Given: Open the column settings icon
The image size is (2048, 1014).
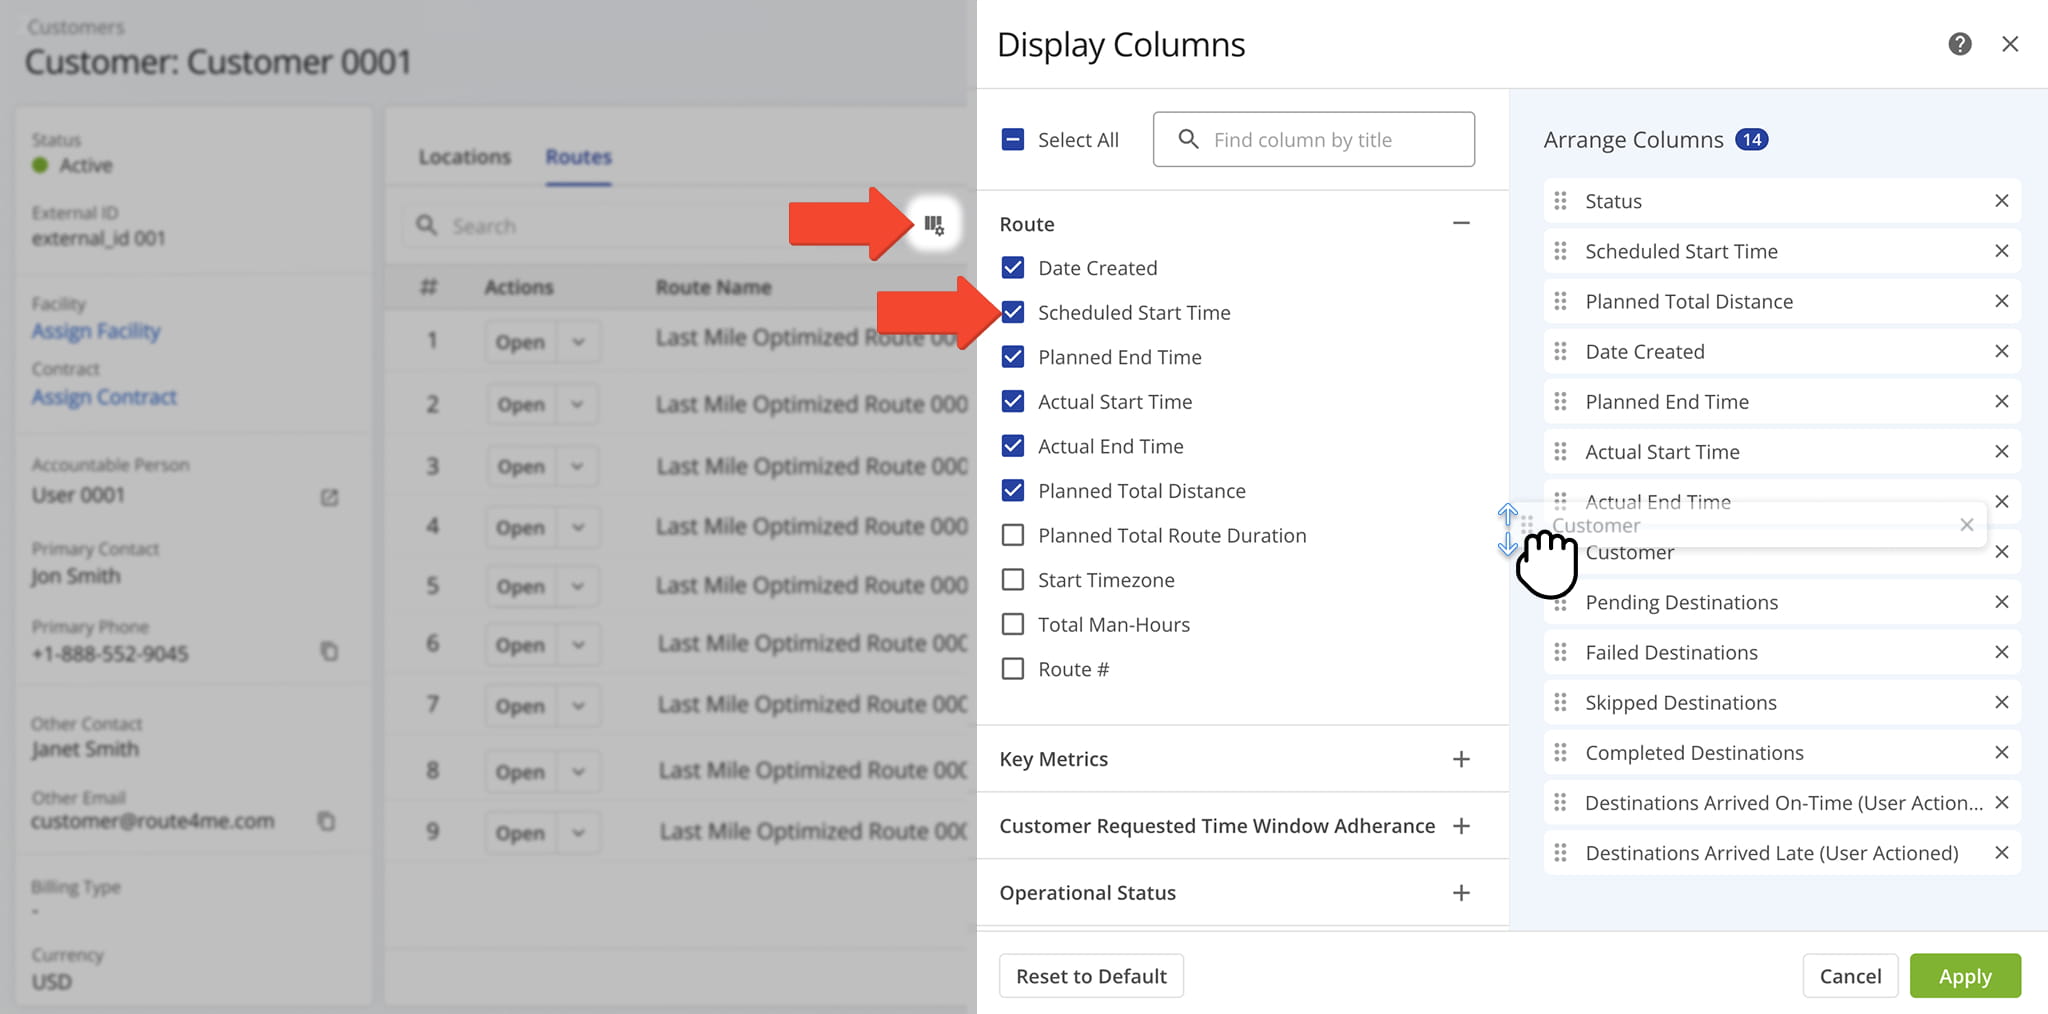Looking at the screenshot, I should coord(933,225).
